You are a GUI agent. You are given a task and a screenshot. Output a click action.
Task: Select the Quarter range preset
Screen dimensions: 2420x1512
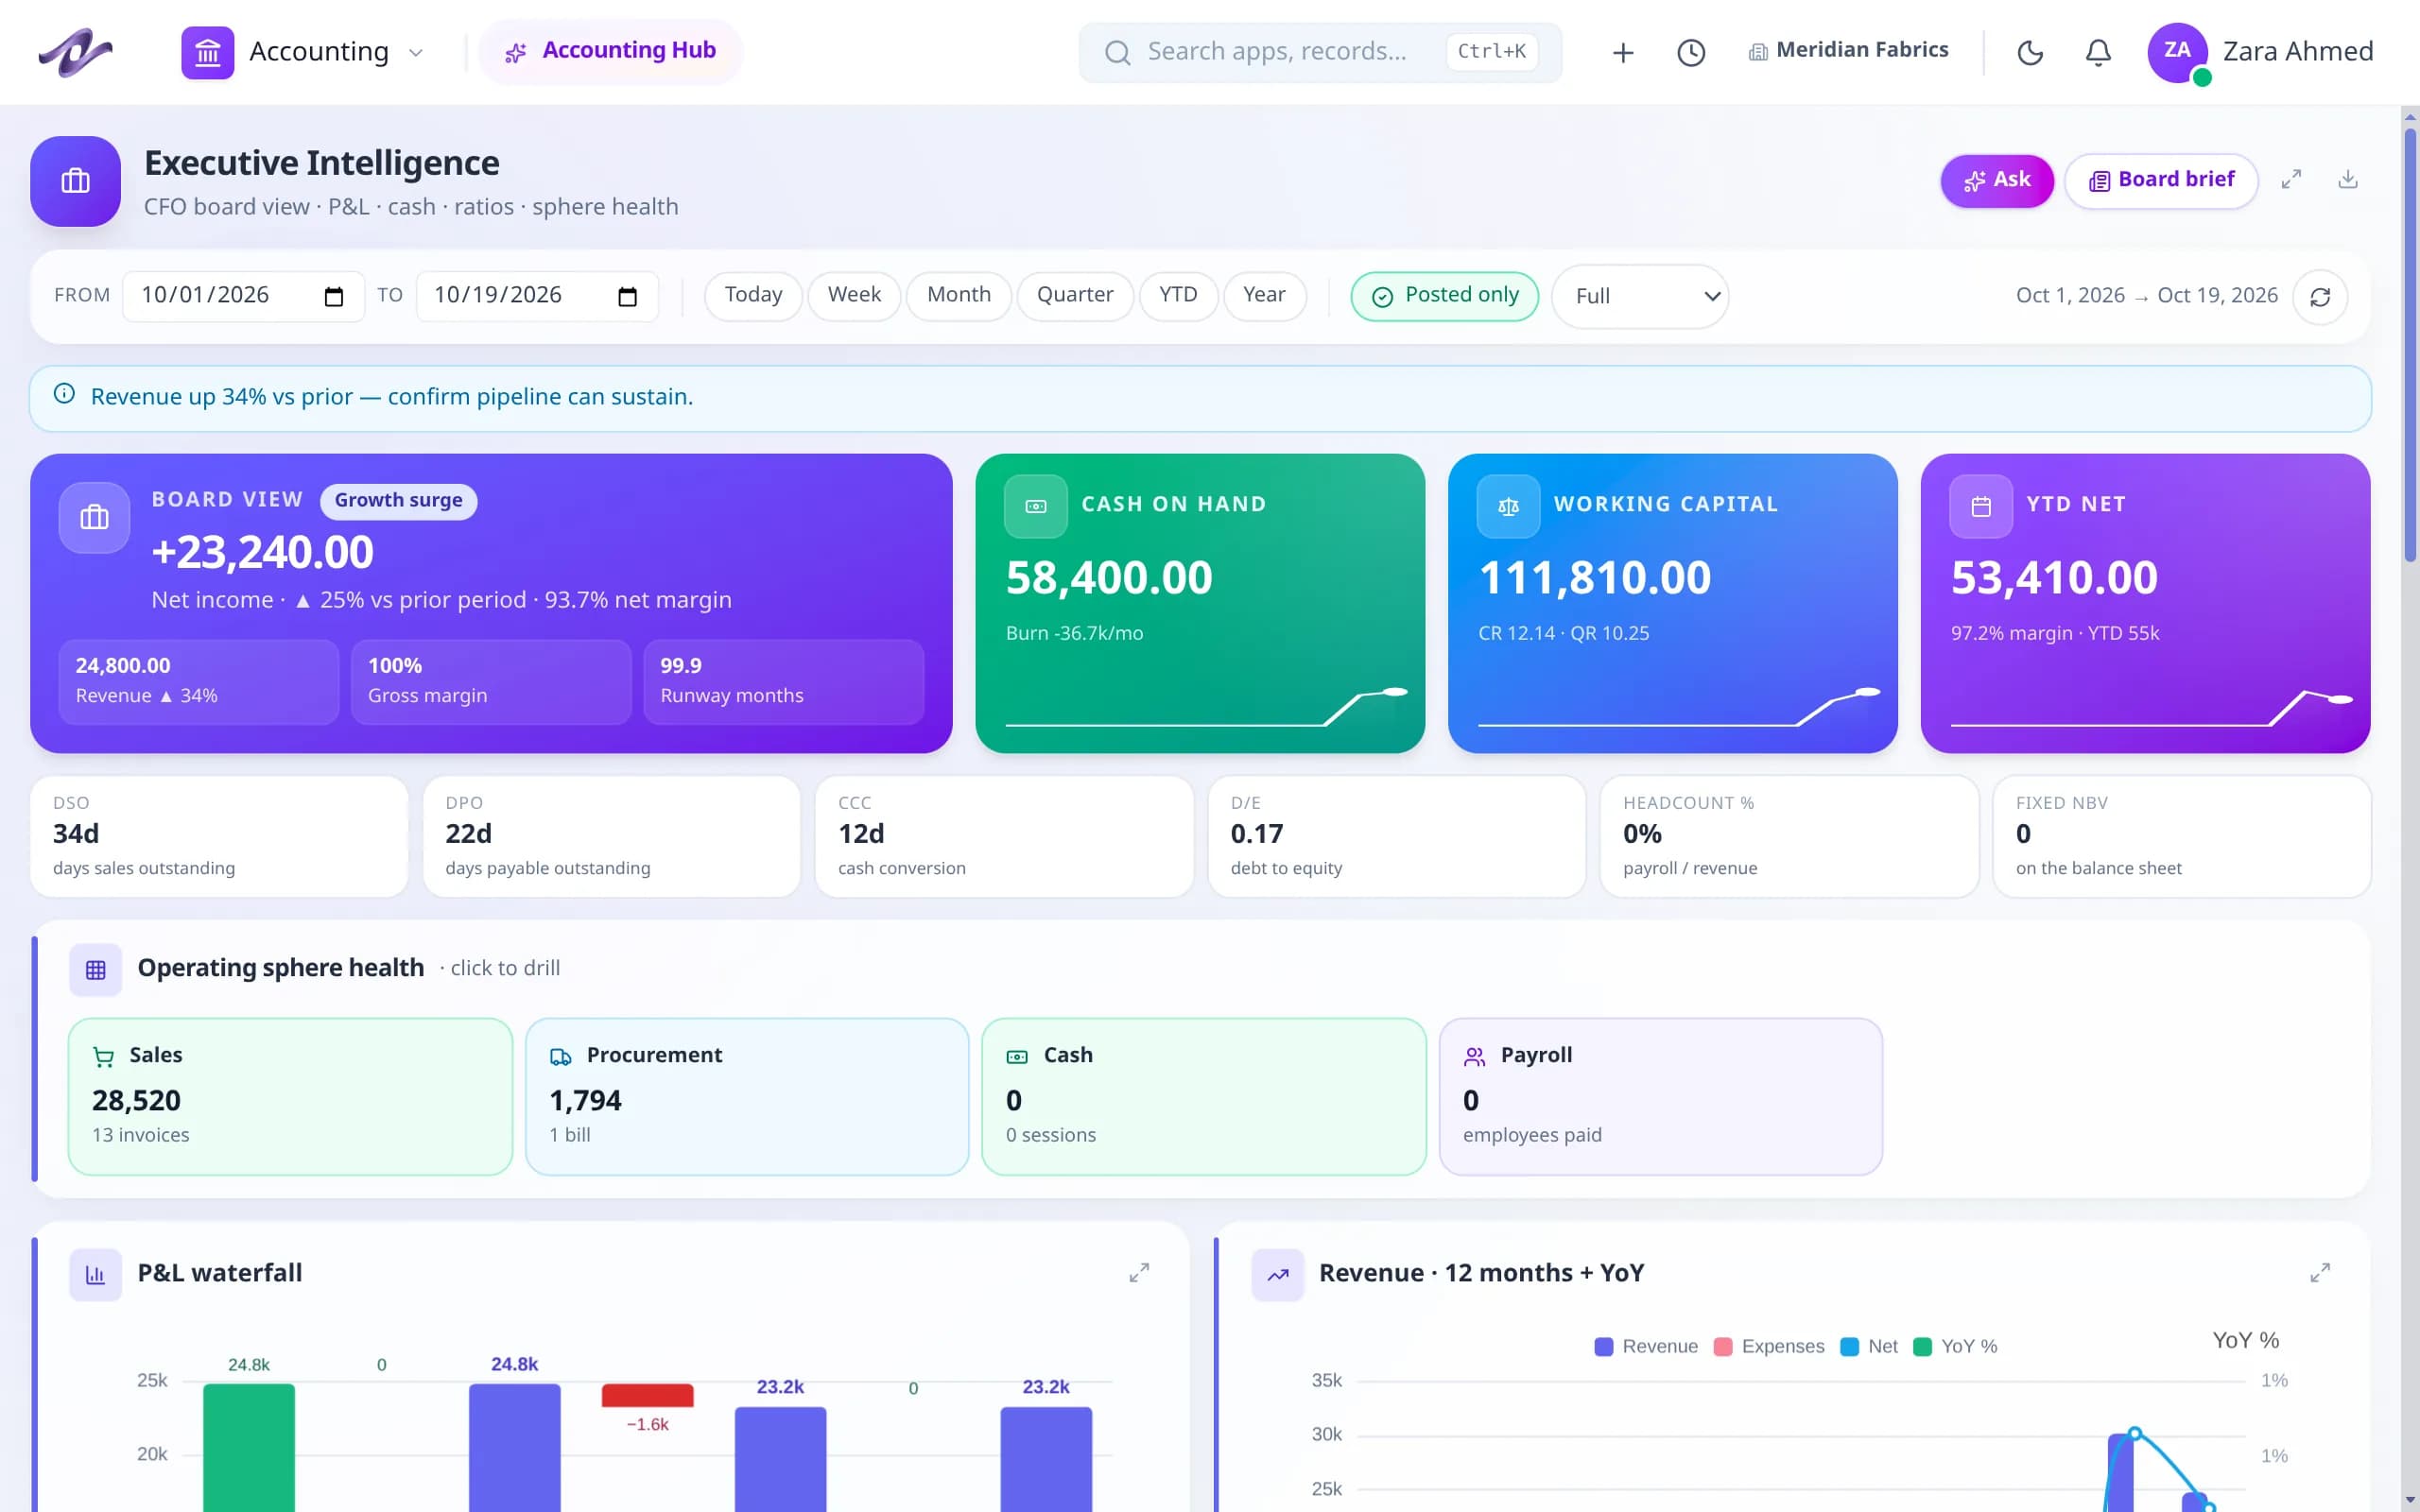tap(1075, 296)
